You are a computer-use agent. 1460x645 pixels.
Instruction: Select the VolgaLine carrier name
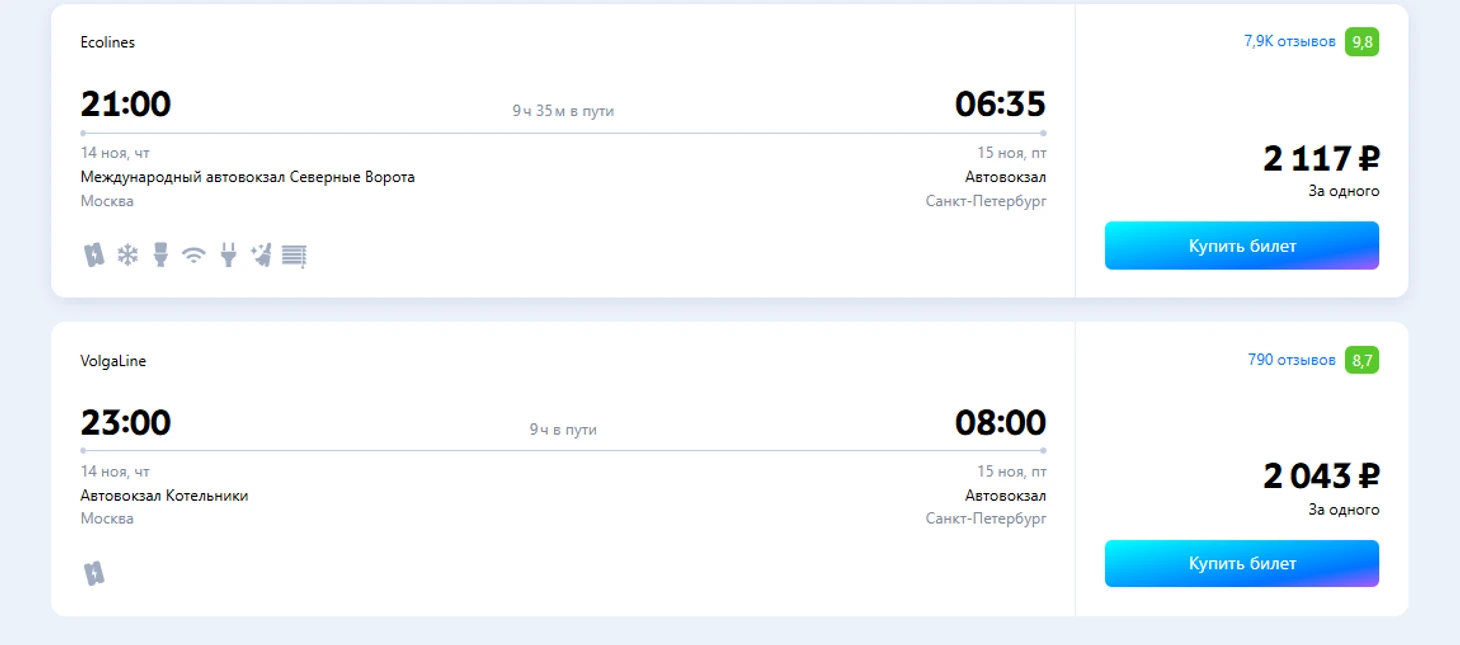[x=113, y=361]
